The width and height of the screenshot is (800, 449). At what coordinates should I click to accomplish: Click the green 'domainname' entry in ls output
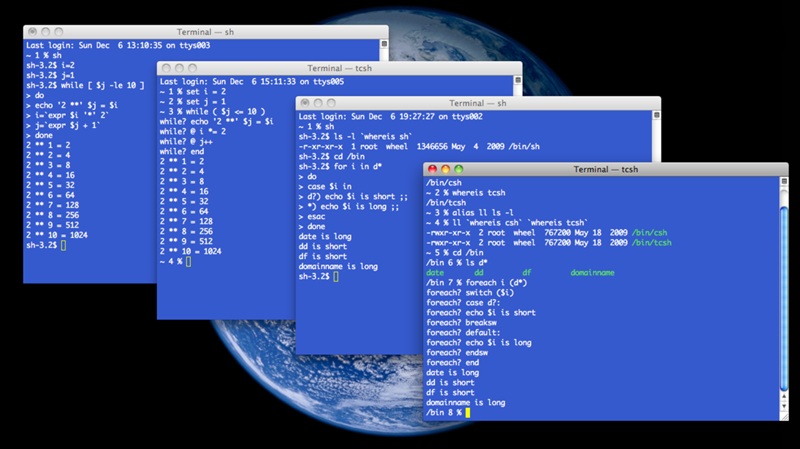coord(592,272)
